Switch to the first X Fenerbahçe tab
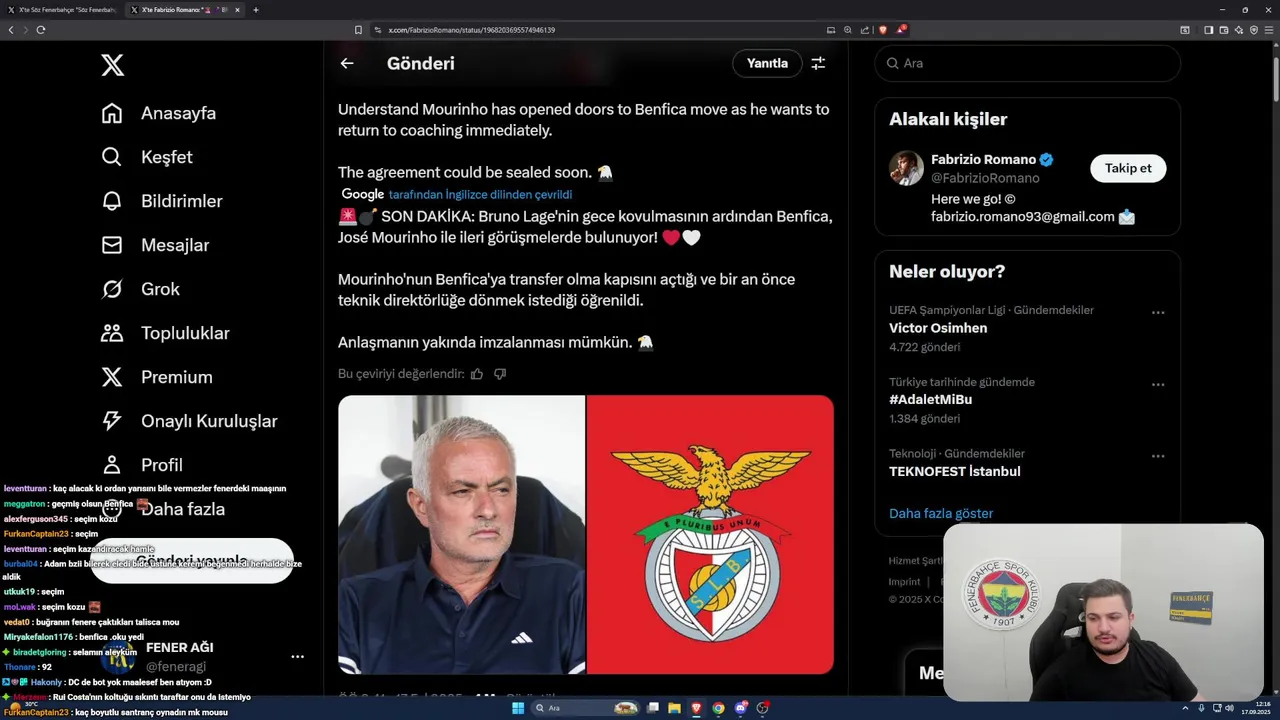 point(62,10)
